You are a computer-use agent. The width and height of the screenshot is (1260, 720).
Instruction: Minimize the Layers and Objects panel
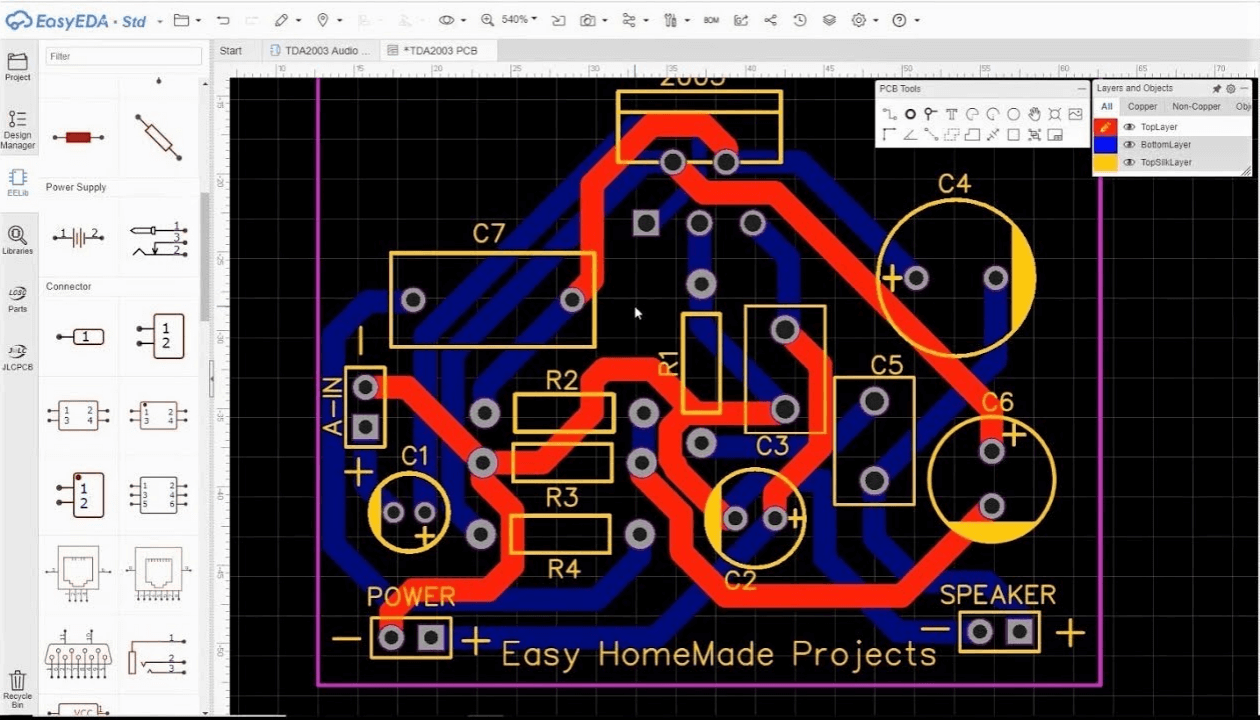pos(1244,89)
